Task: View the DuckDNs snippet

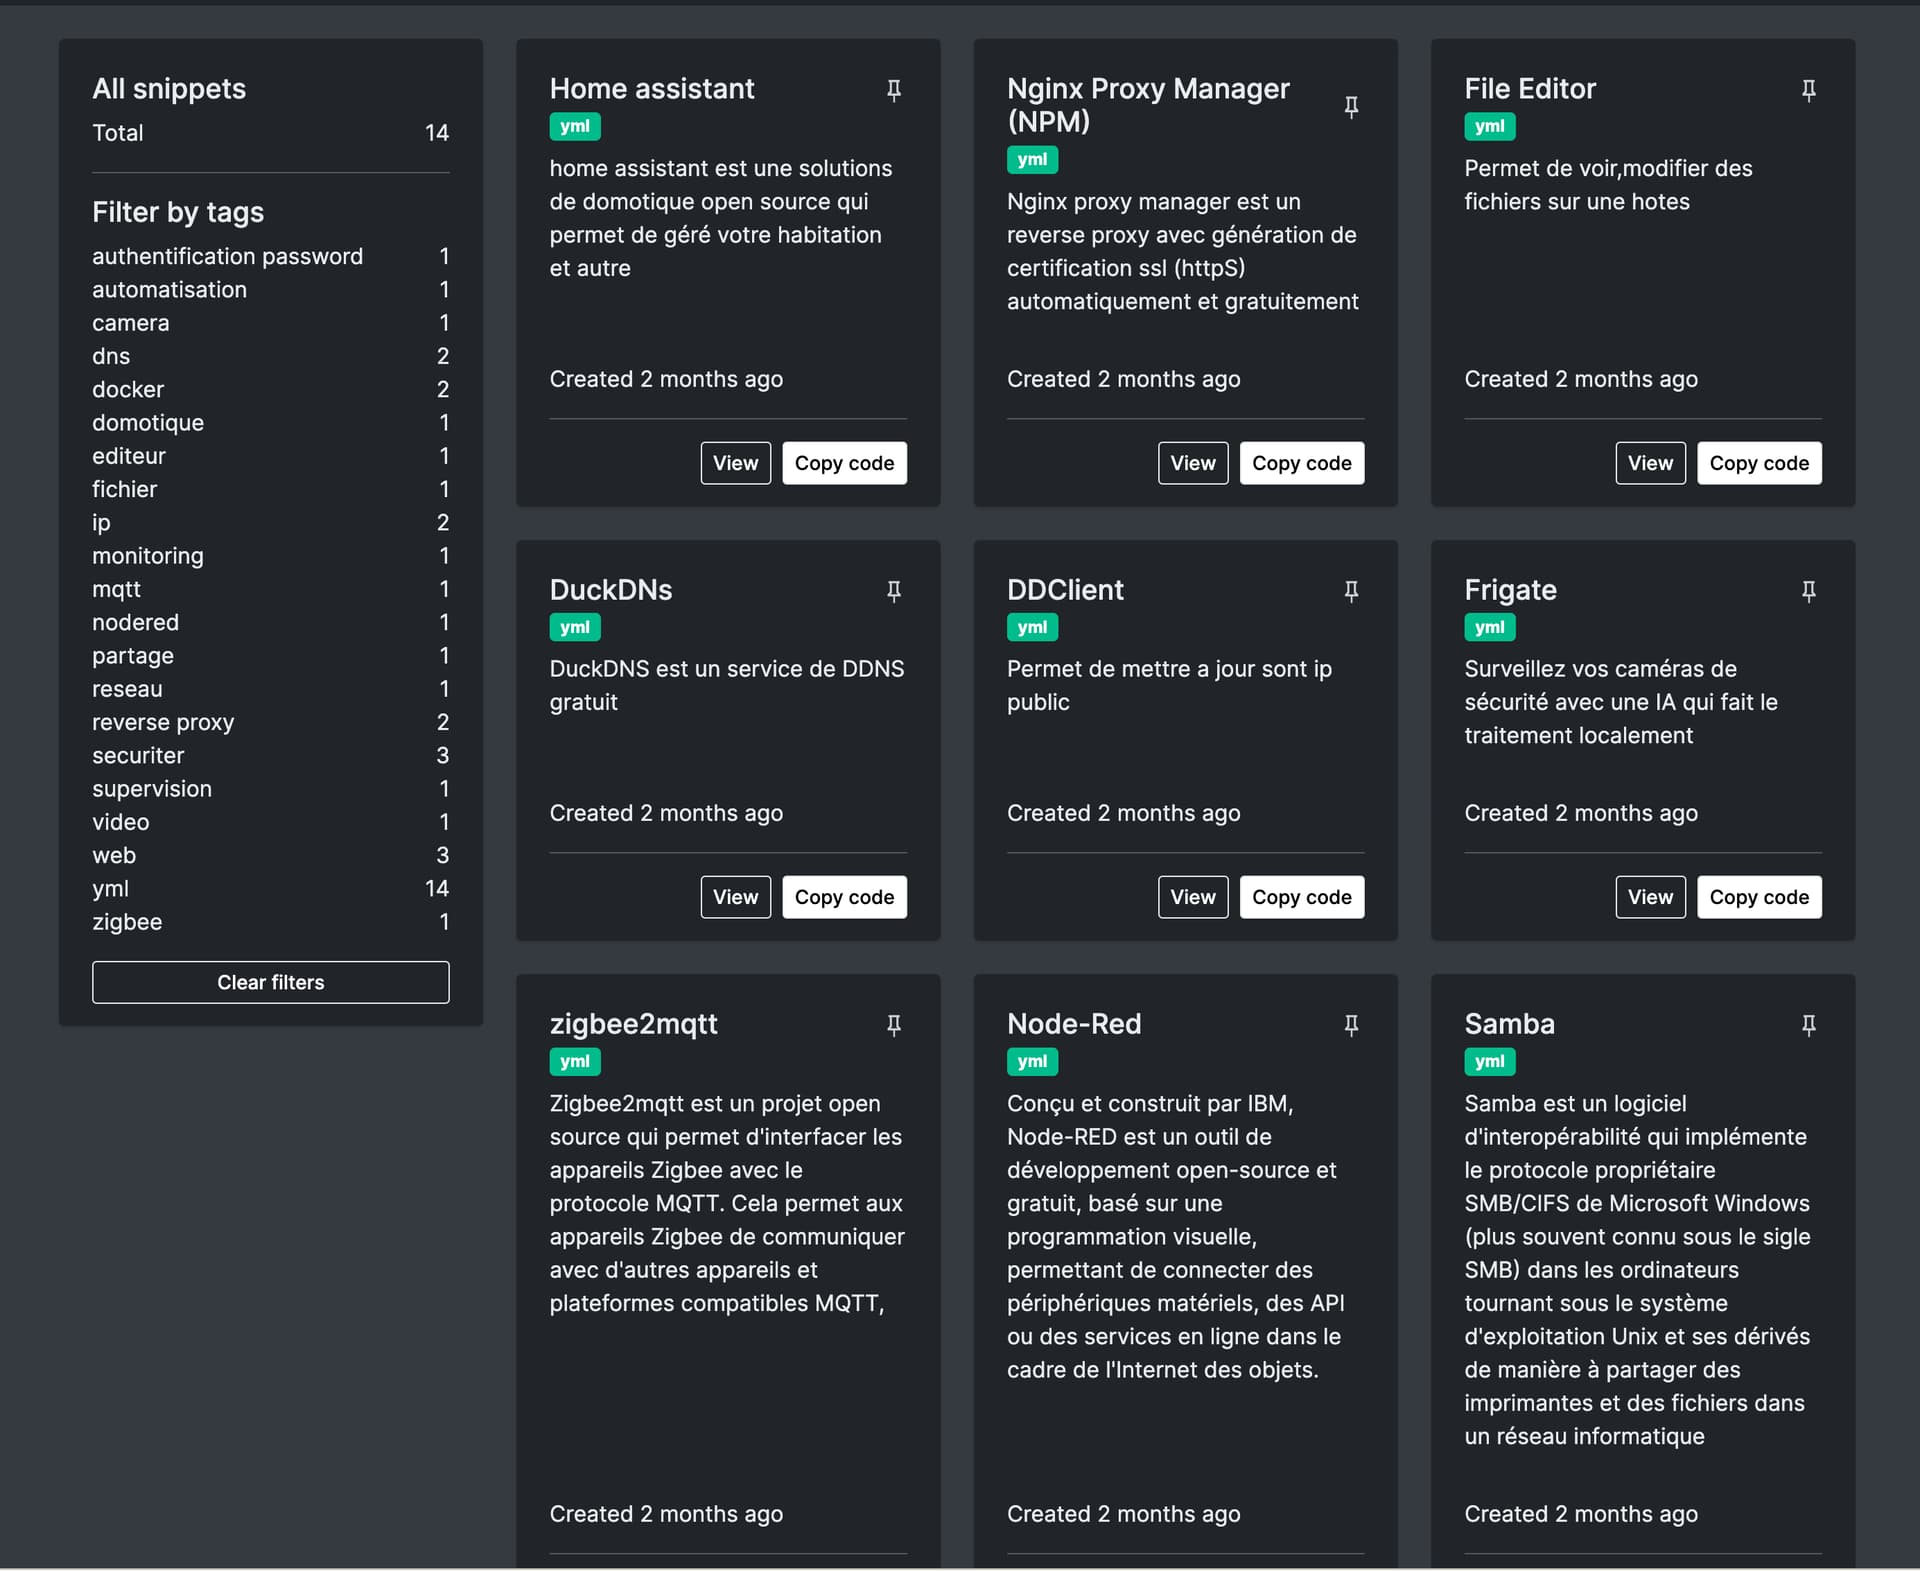Action: pyautogui.click(x=735, y=897)
